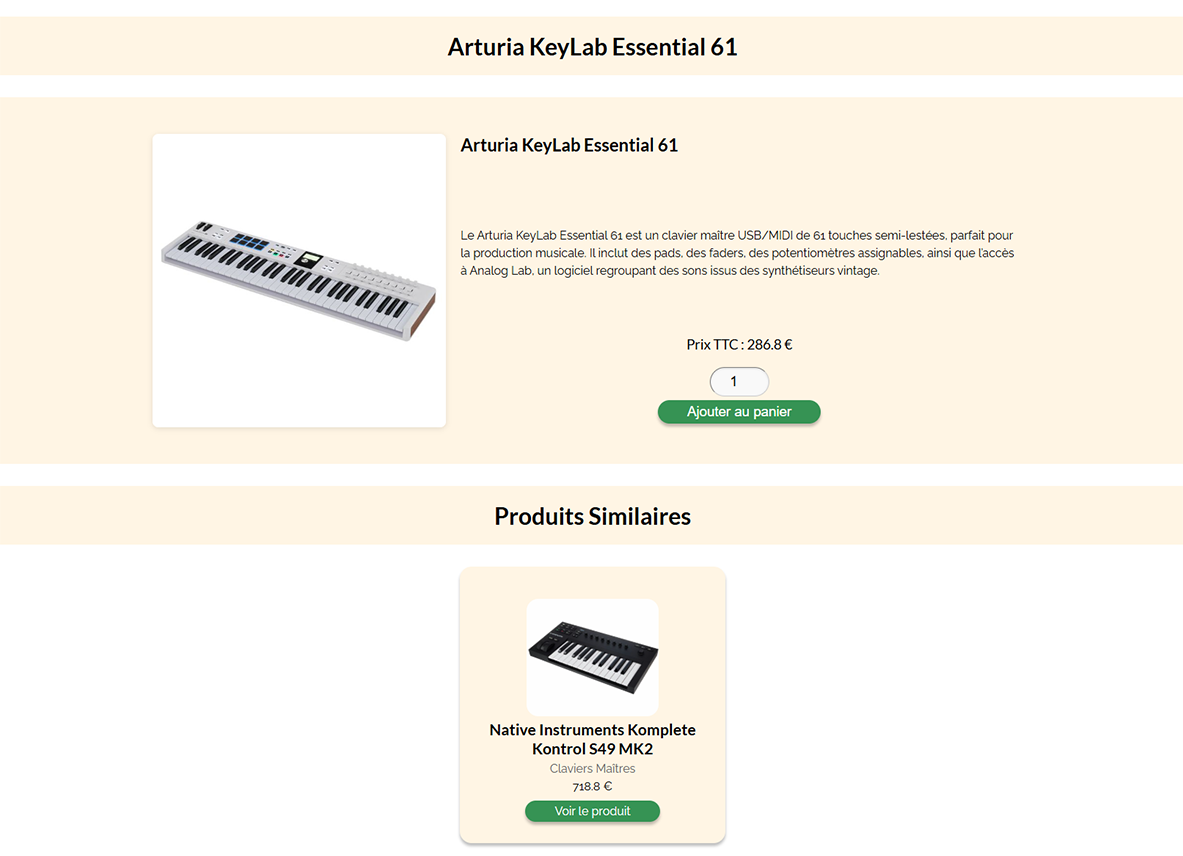Click the Claviers Maîtres category label
Screen dimensions: 1183x856
[592, 769]
